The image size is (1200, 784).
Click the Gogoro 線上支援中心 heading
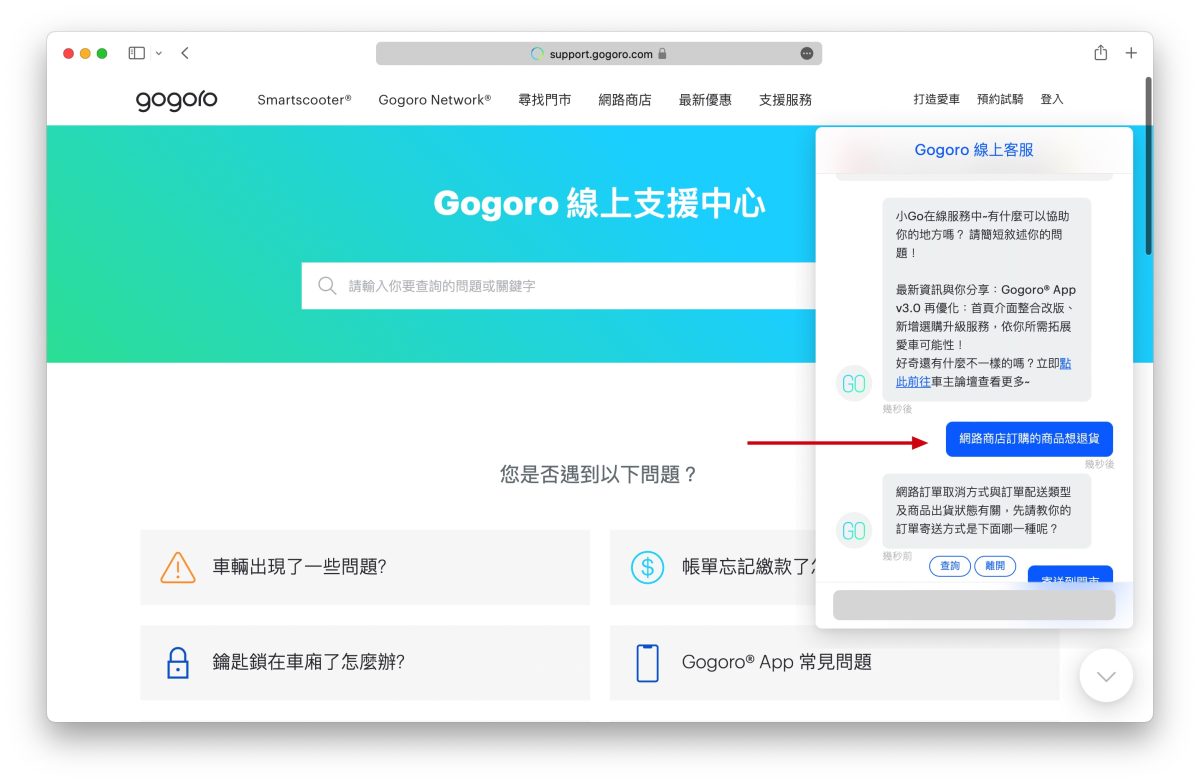point(599,204)
